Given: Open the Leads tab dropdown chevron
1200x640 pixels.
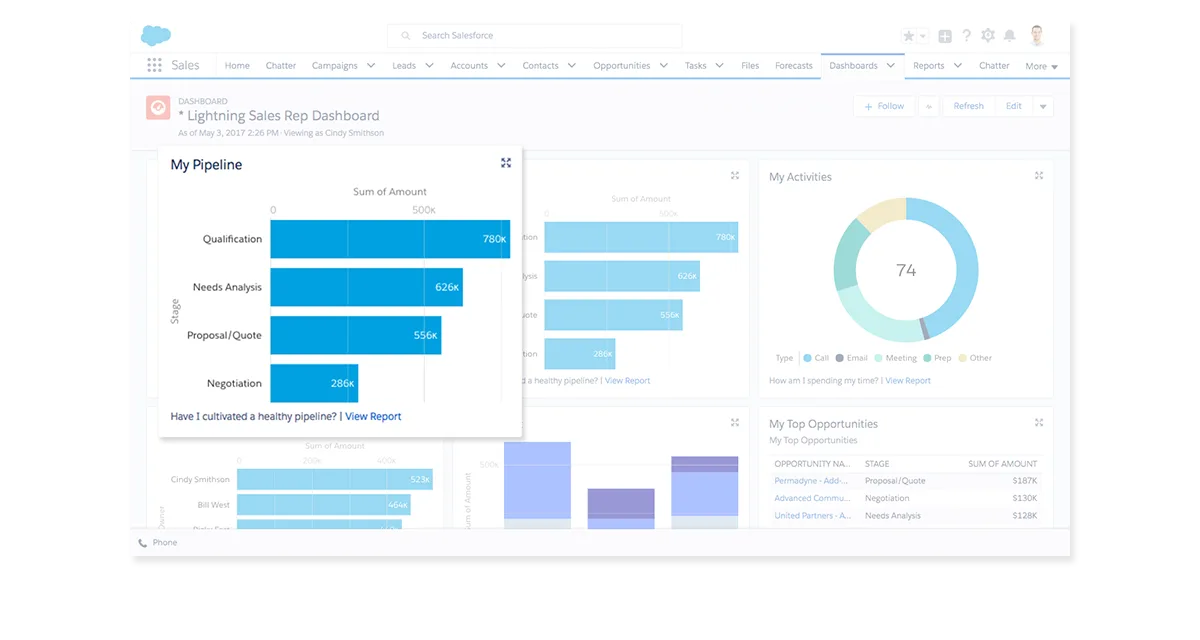Looking at the screenshot, I should click(429, 66).
